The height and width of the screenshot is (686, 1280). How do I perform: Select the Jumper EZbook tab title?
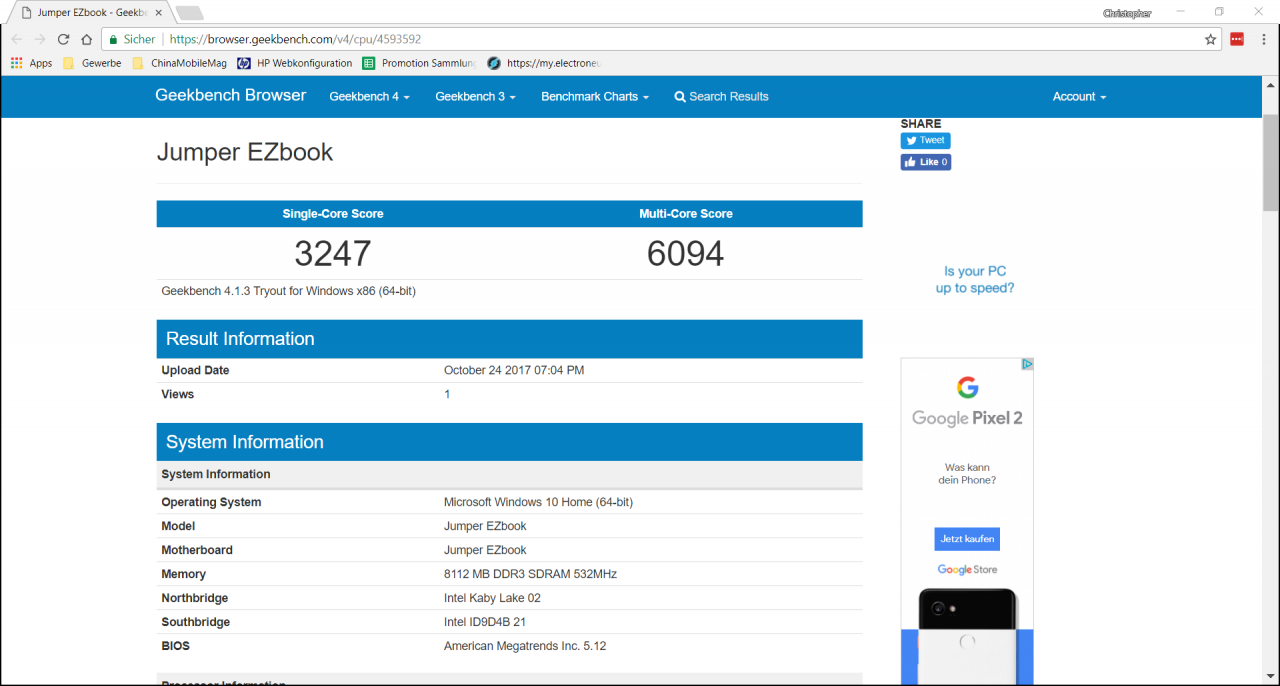93,13
